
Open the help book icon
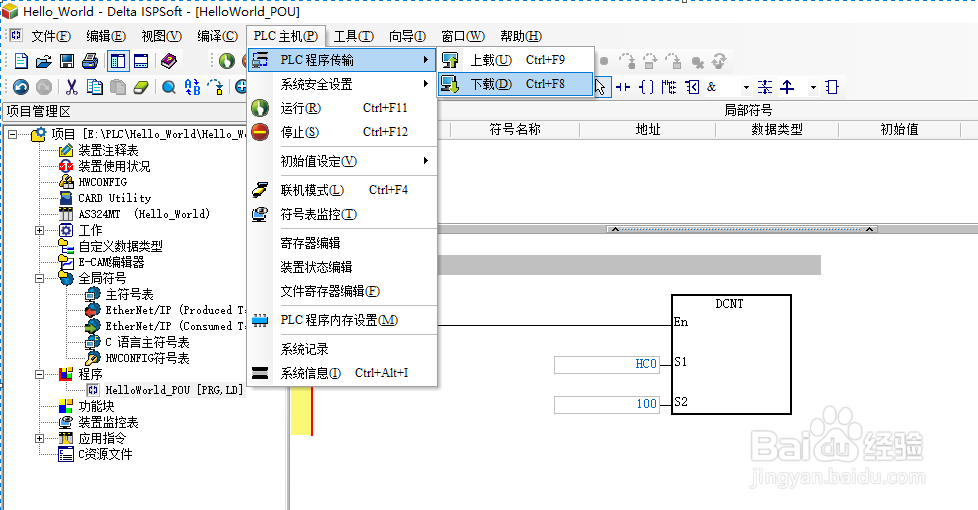coord(168,60)
